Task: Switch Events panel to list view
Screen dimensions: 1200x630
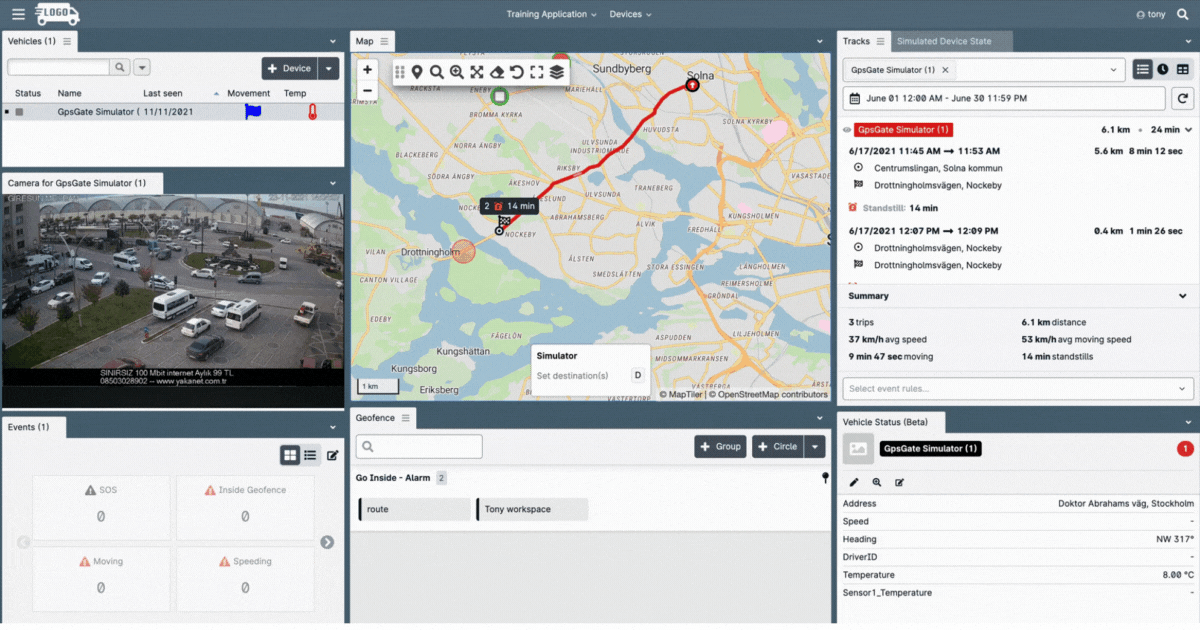Action: tap(310, 455)
